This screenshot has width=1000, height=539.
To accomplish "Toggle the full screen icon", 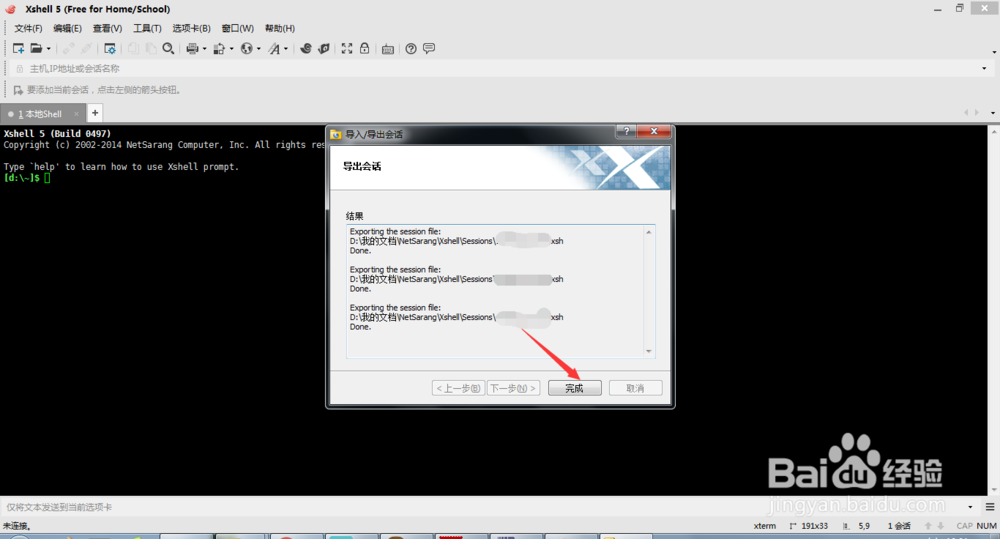I will pos(347,48).
